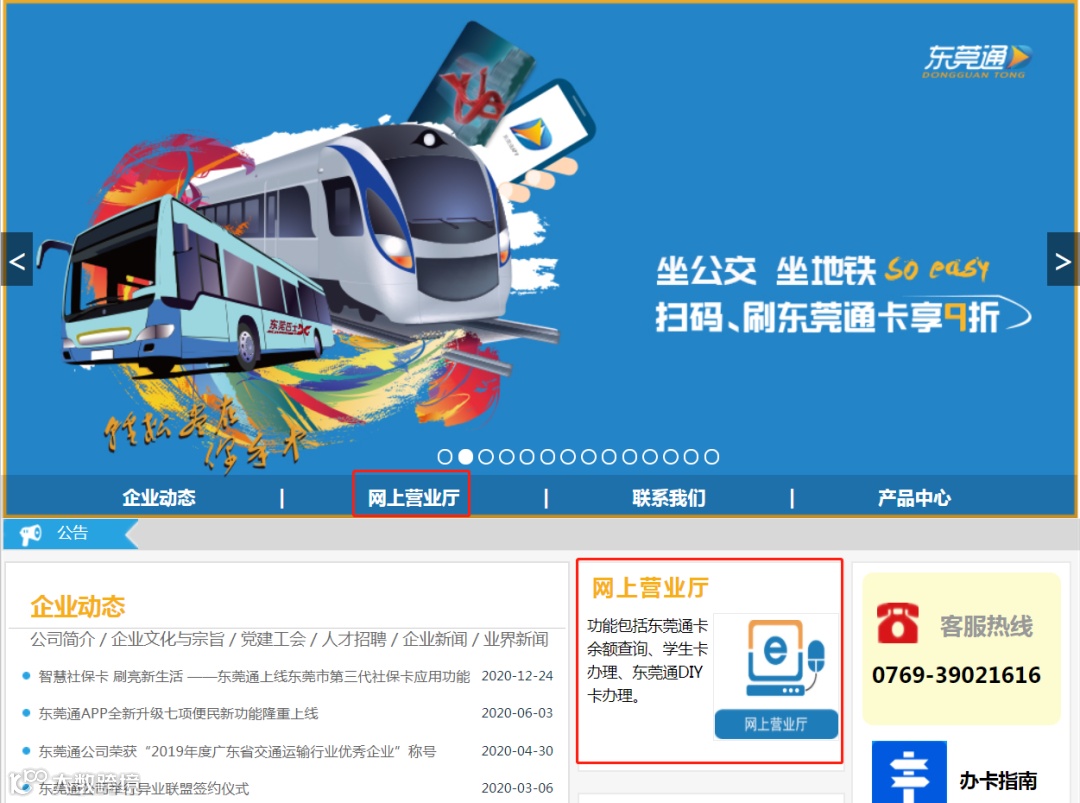Open the 产品中心 navigation tab

914,497
